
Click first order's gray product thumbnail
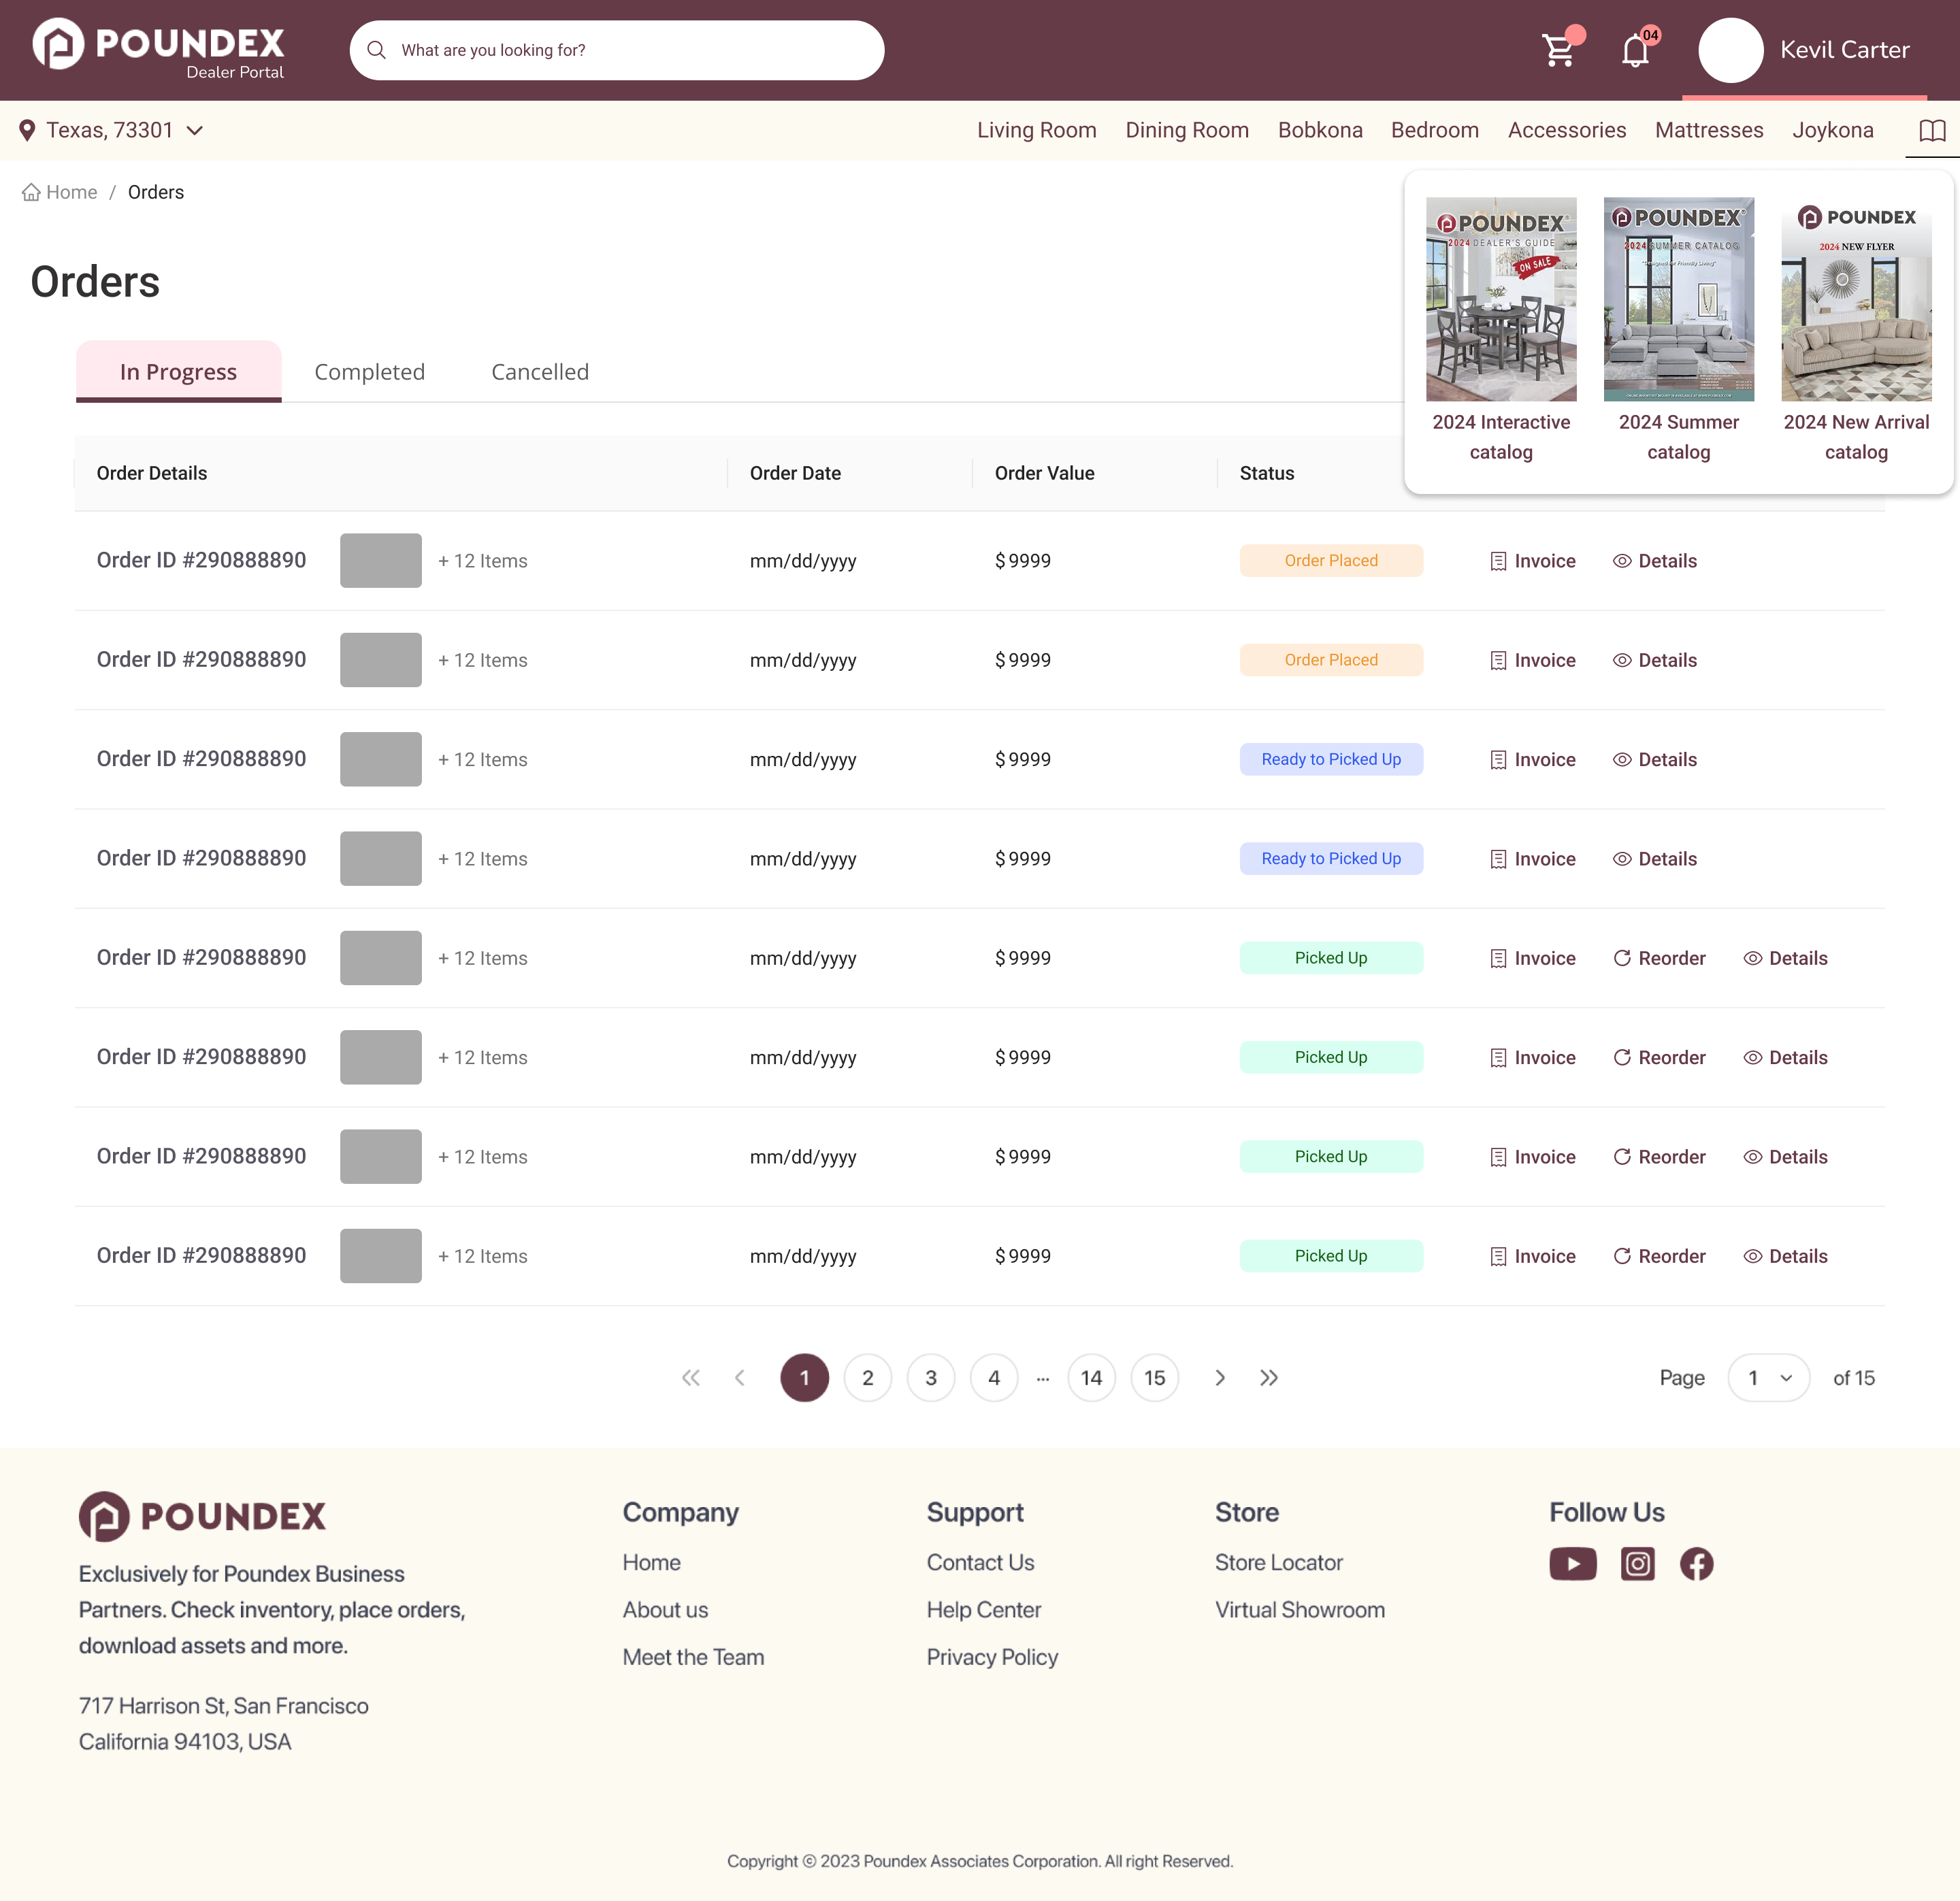point(381,561)
